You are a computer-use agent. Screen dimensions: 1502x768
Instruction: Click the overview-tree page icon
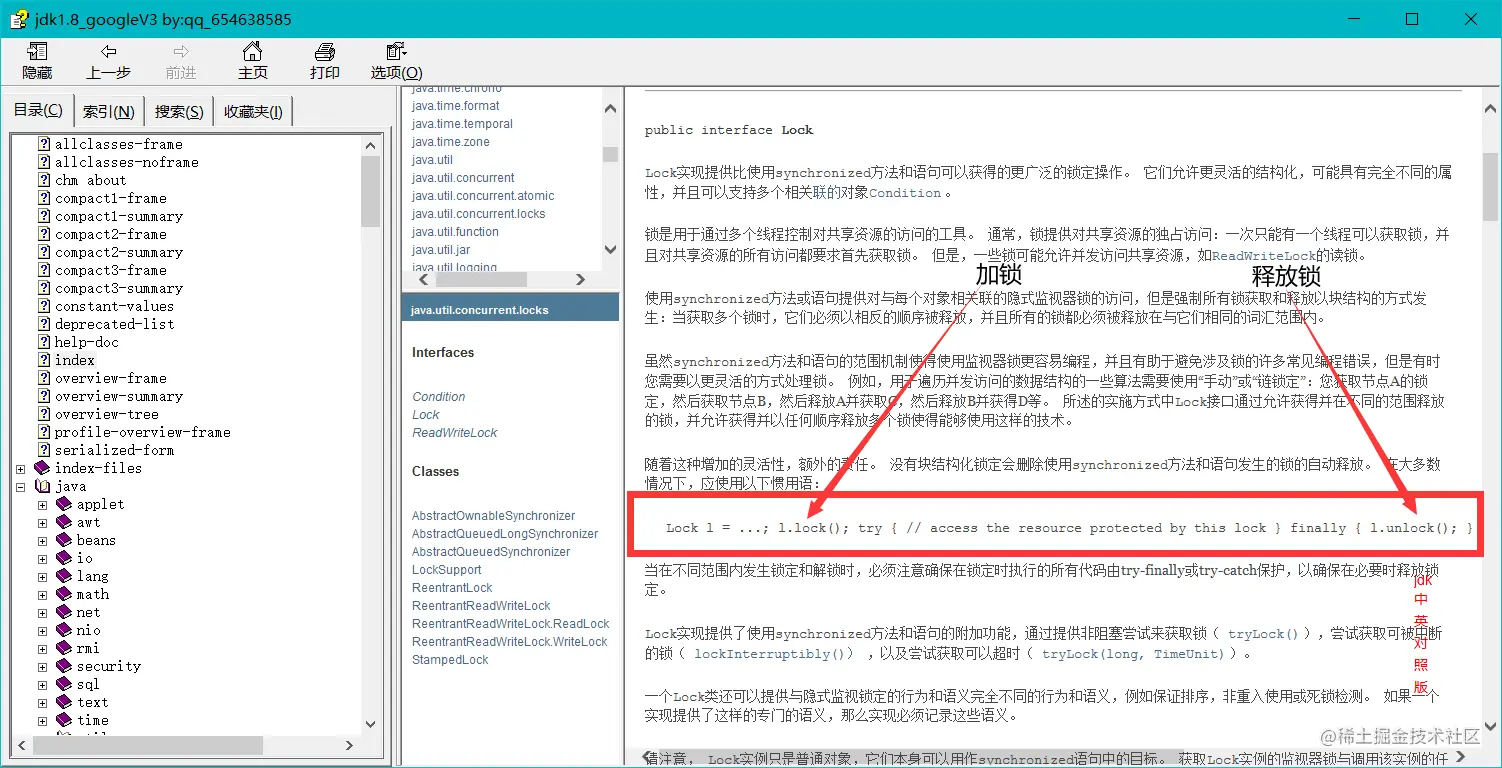coord(44,414)
